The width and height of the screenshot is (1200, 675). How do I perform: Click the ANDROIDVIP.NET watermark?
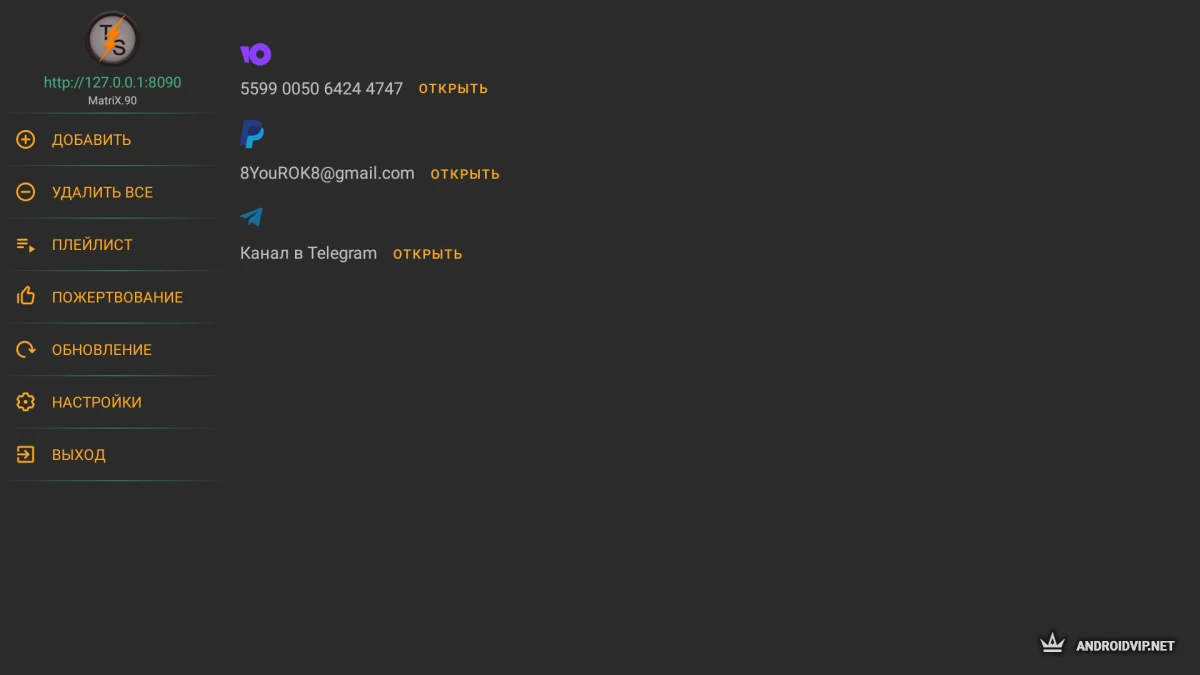[1108, 645]
